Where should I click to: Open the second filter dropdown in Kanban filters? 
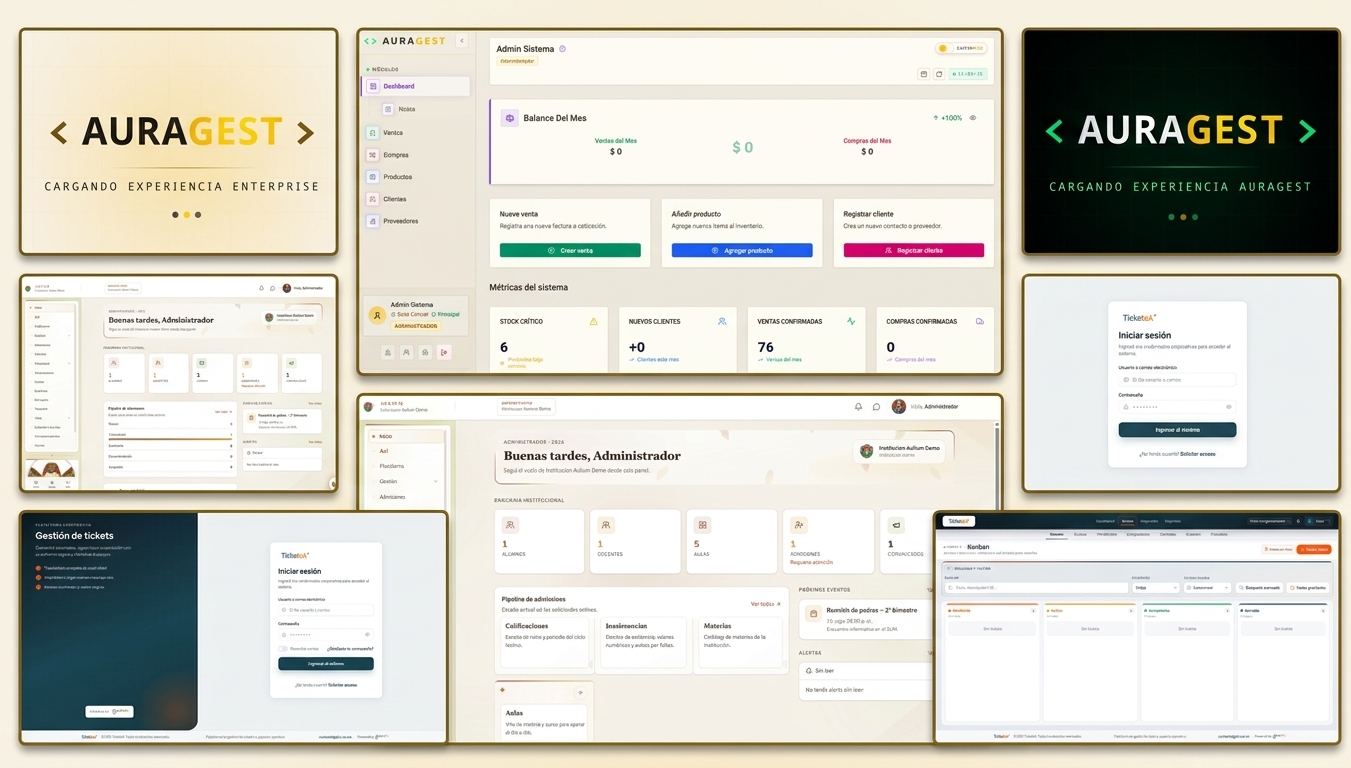click(1207, 588)
